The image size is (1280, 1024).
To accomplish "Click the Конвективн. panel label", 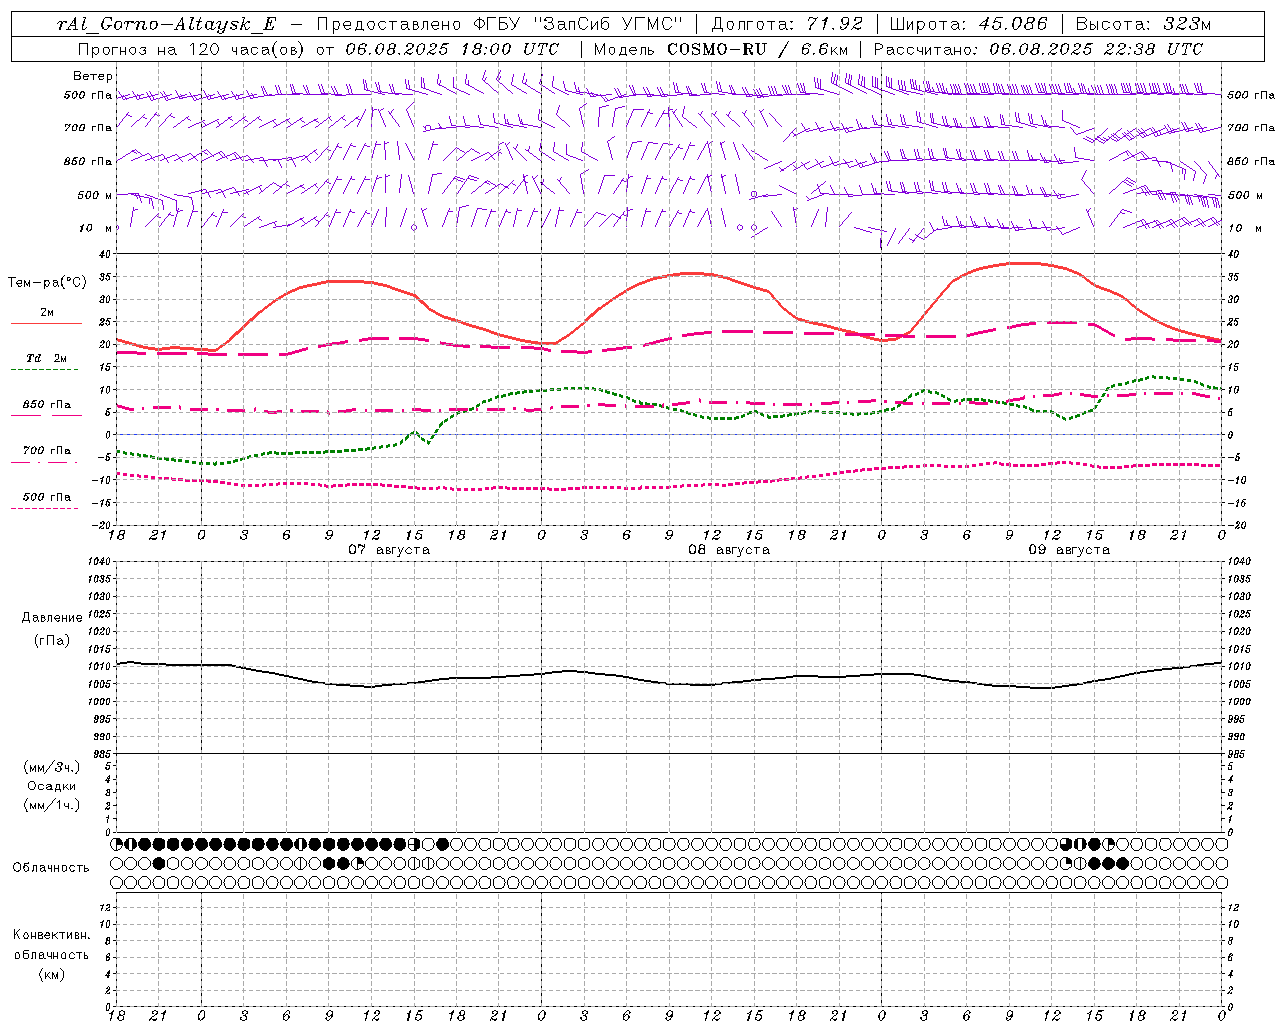I will tap(52, 935).
